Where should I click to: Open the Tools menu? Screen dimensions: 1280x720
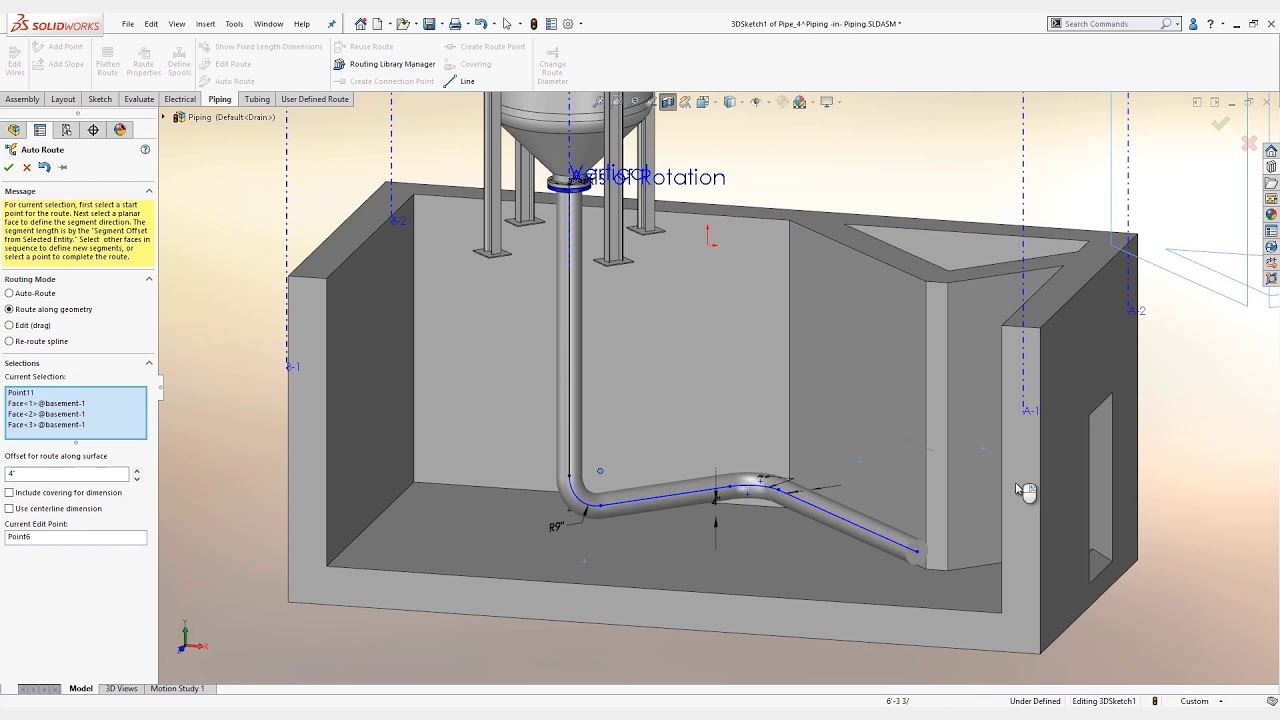coord(234,24)
